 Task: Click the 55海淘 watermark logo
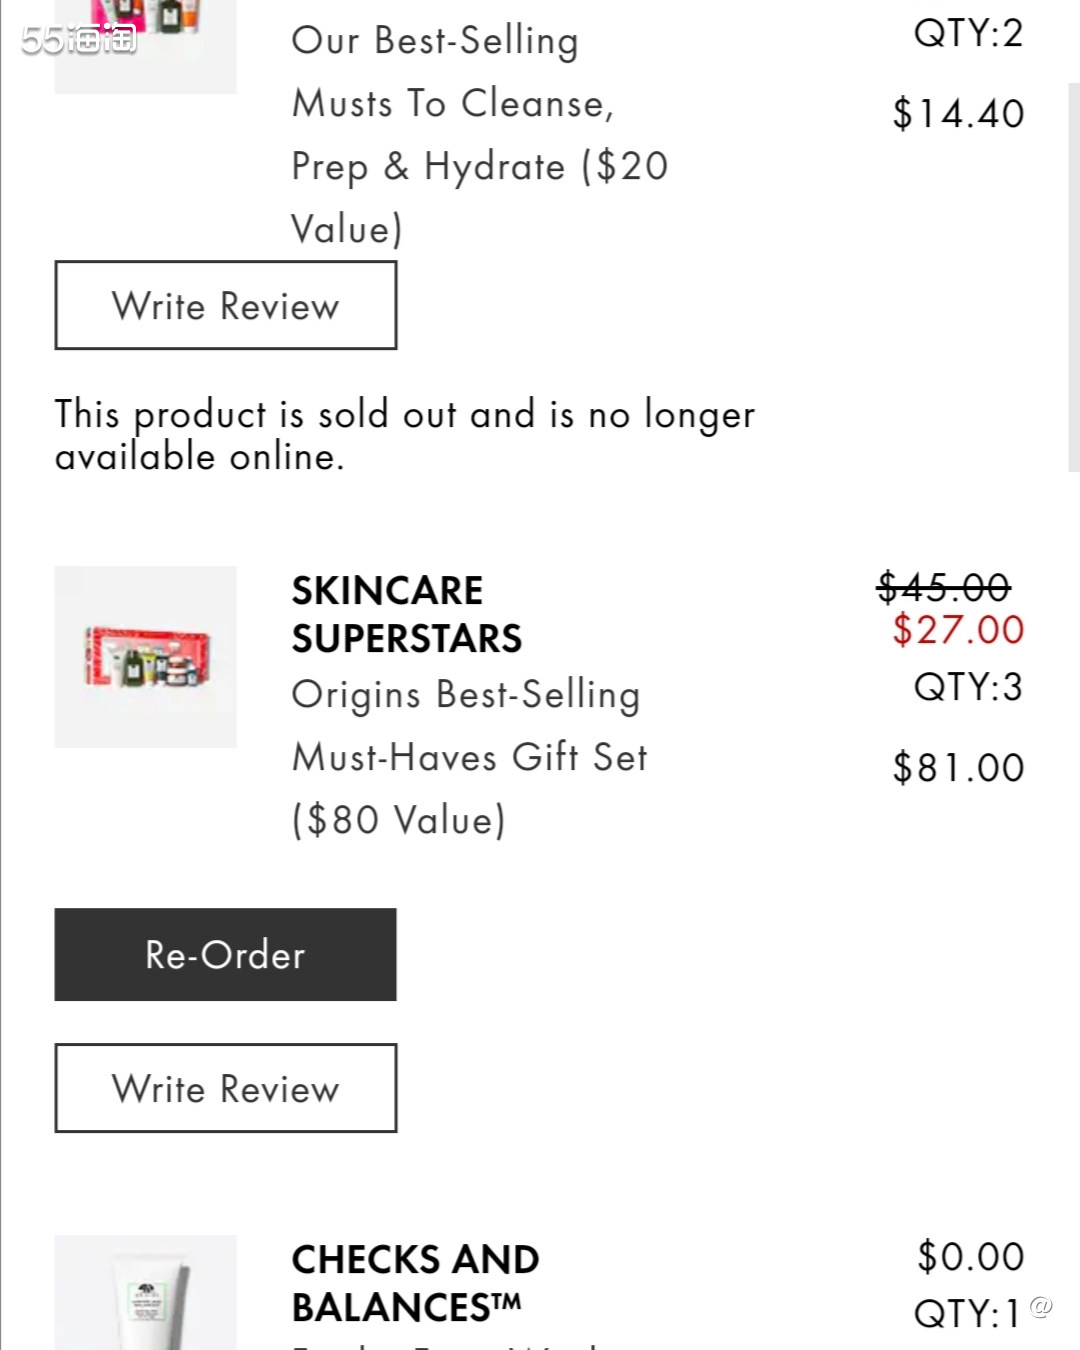[x=79, y=39]
